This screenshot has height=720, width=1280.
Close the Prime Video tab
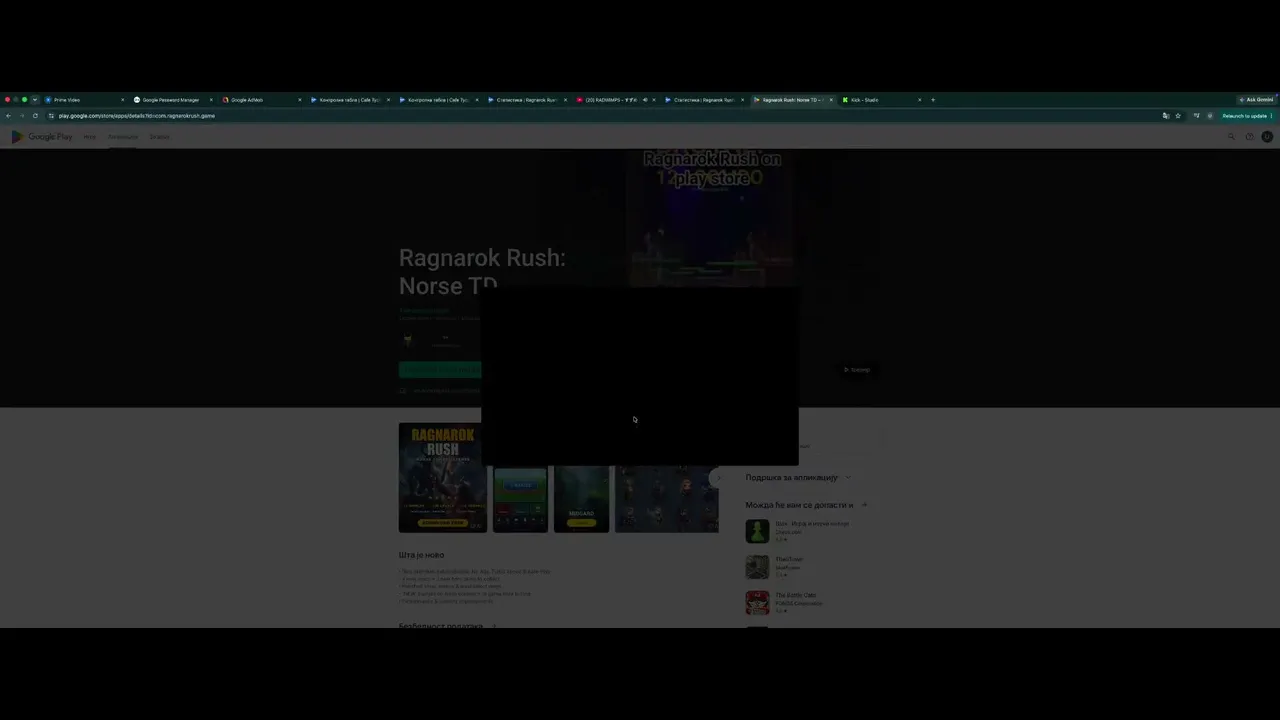(123, 100)
